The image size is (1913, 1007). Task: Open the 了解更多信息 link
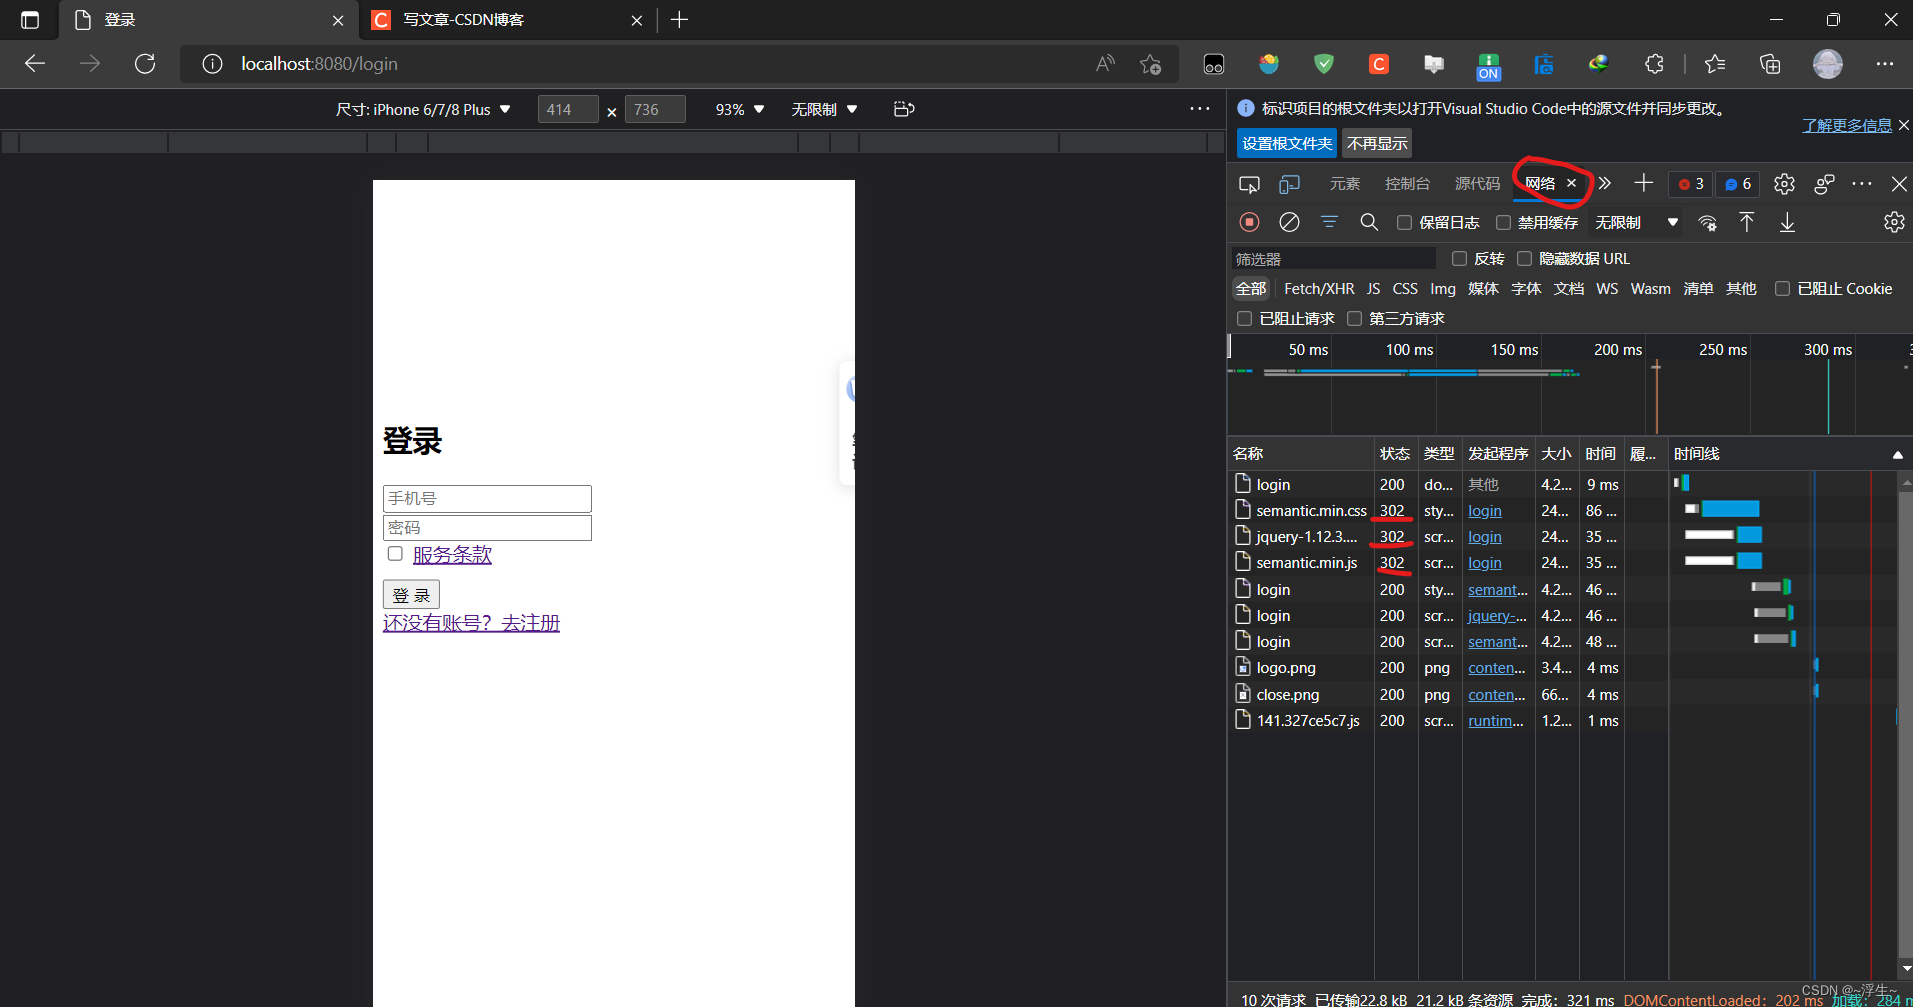click(1847, 125)
